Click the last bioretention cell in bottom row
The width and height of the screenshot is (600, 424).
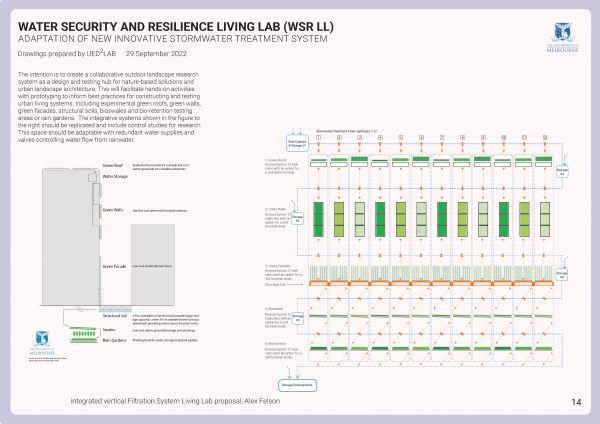(x=544, y=349)
